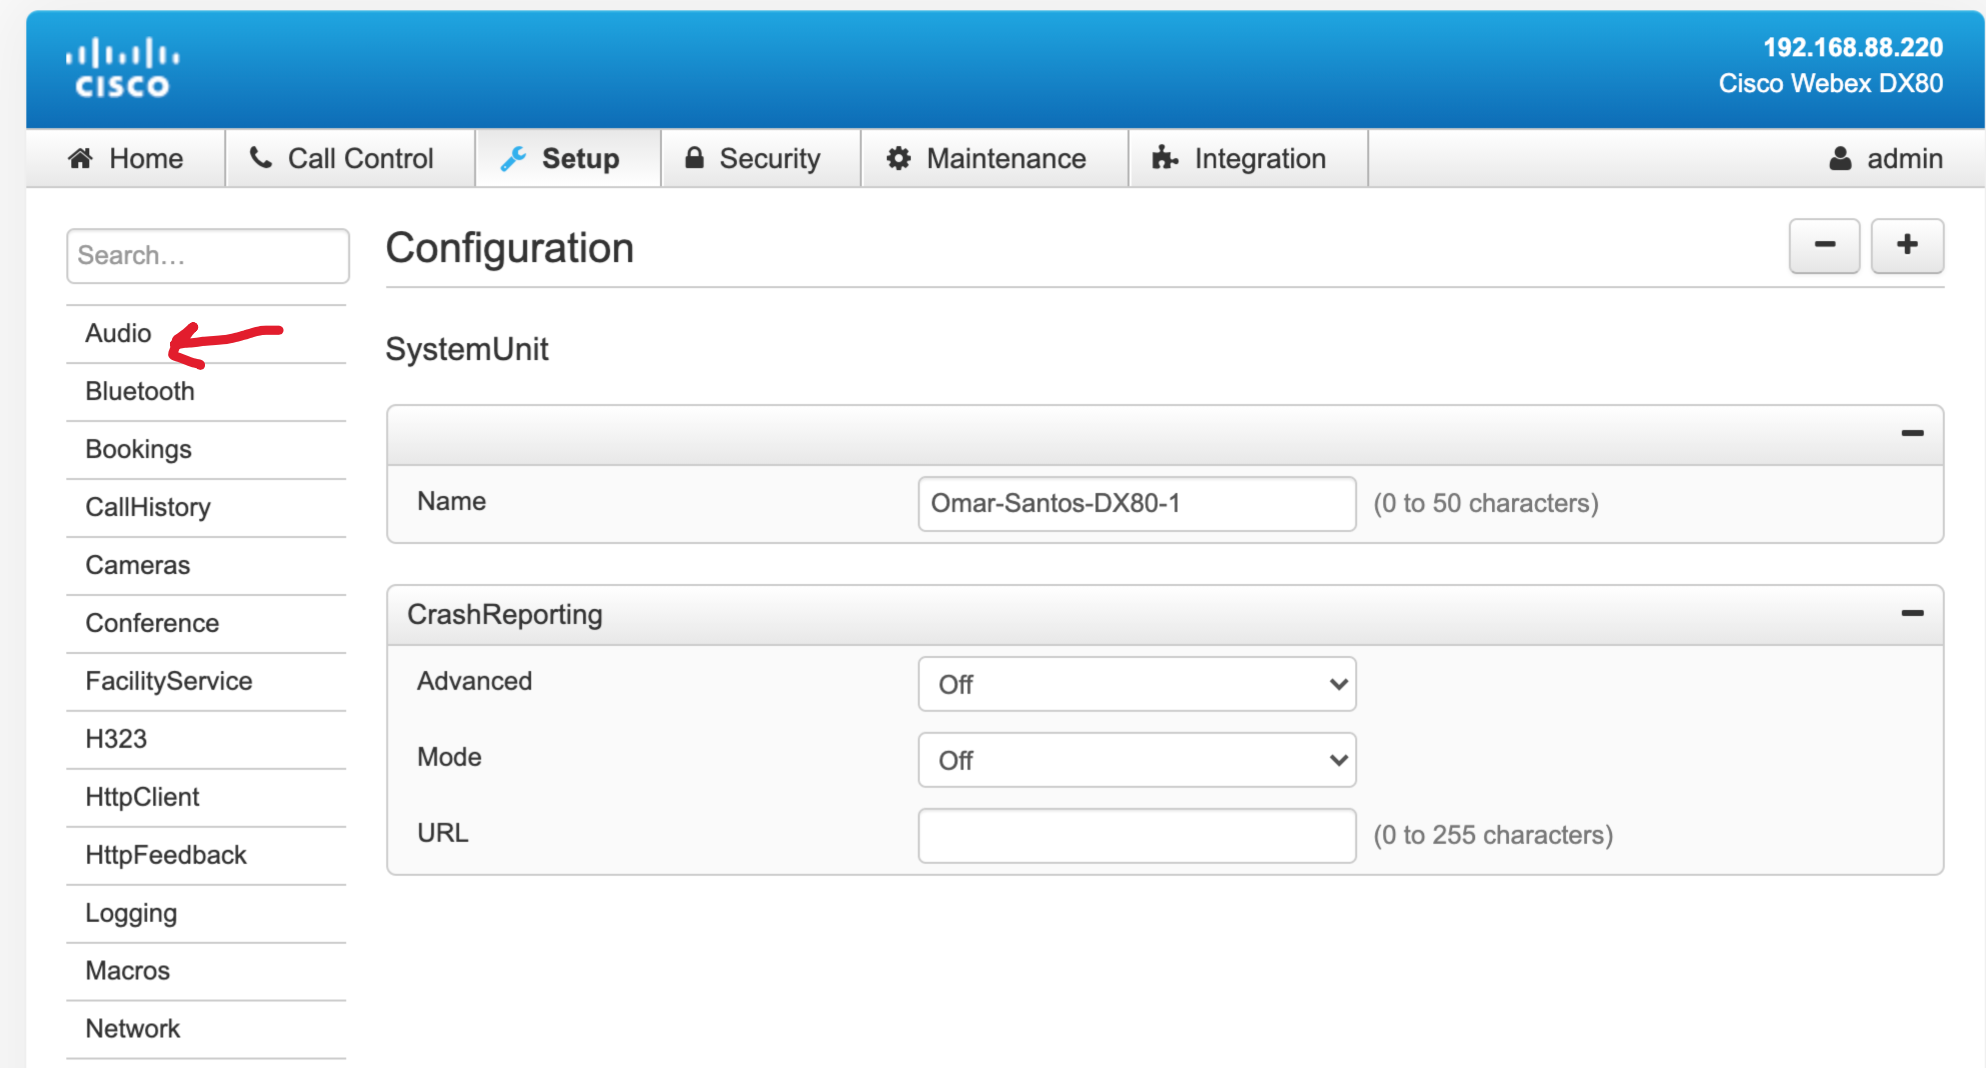Image resolution: width=1986 pixels, height=1068 pixels.
Task: Select Audio in the sidebar
Action: click(118, 333)
